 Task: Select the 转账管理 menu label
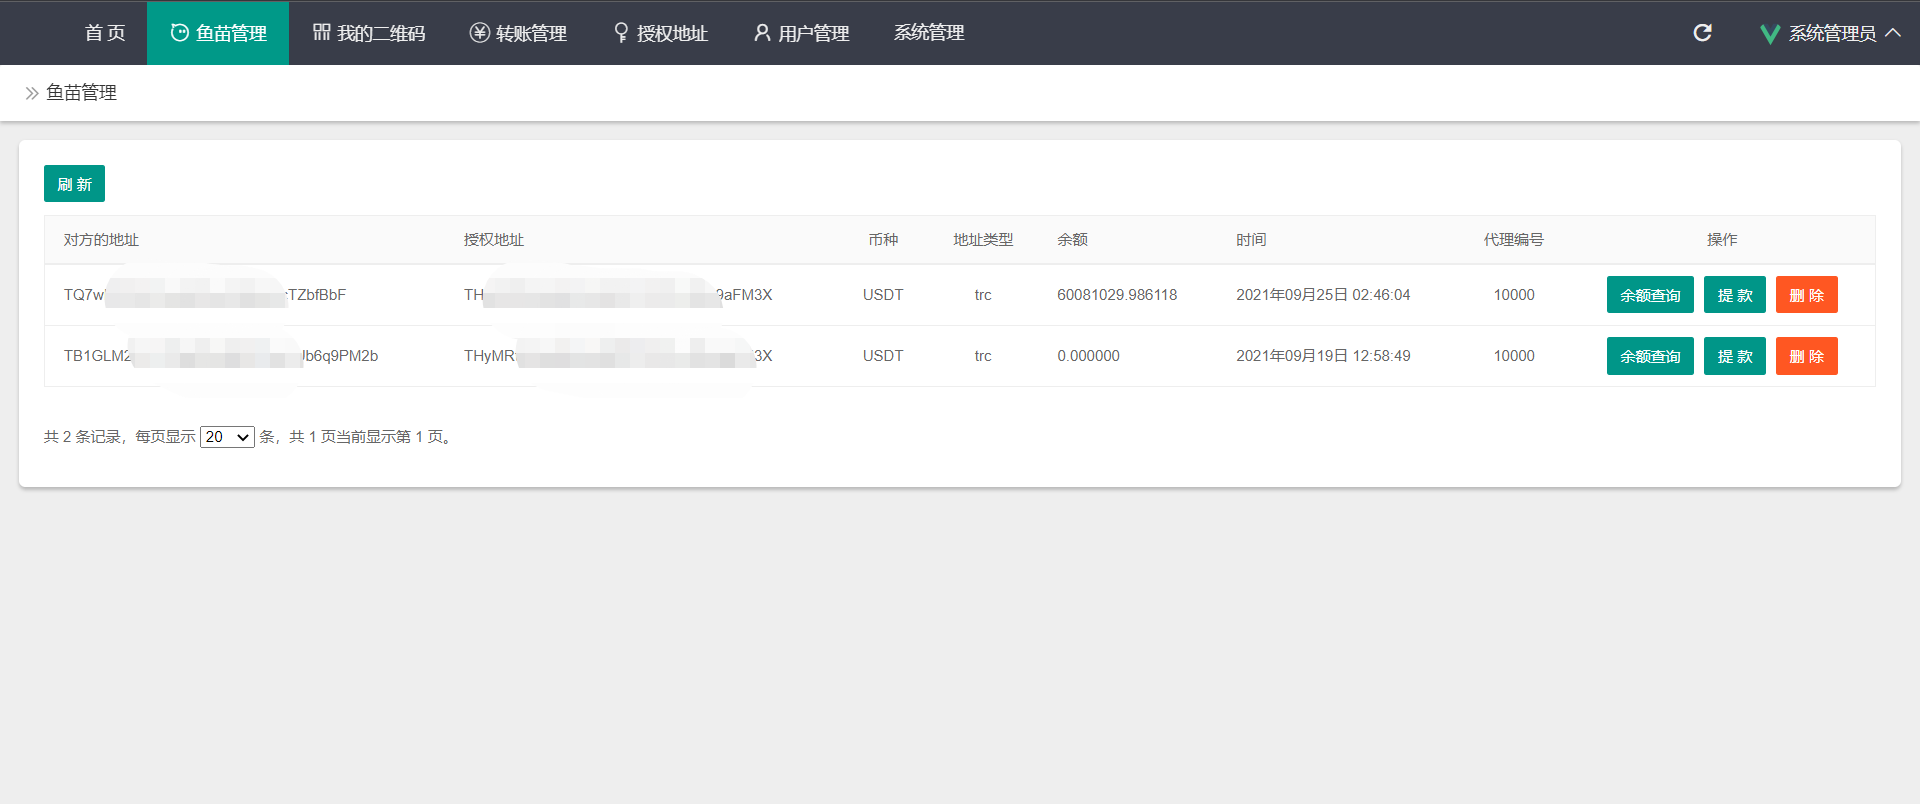[531, 33]
